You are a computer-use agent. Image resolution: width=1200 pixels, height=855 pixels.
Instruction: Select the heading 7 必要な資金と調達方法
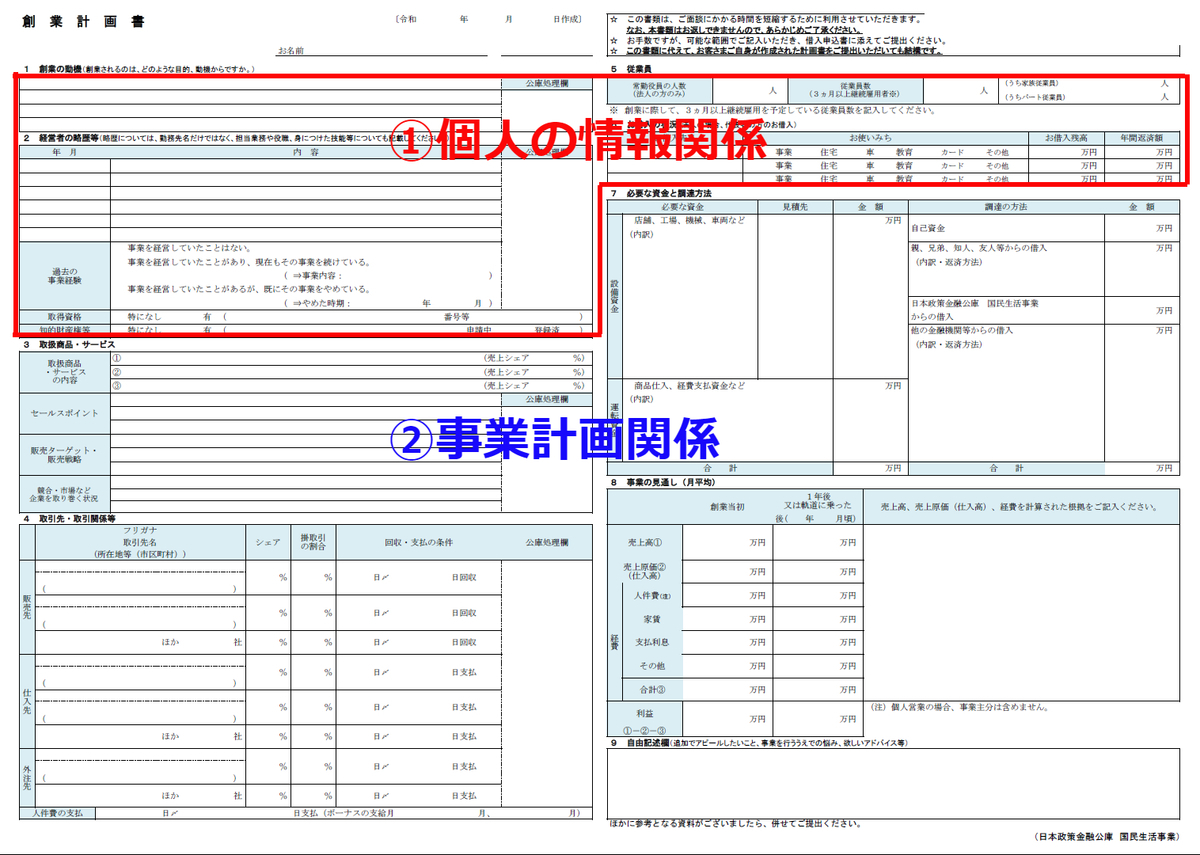point(661,192)
